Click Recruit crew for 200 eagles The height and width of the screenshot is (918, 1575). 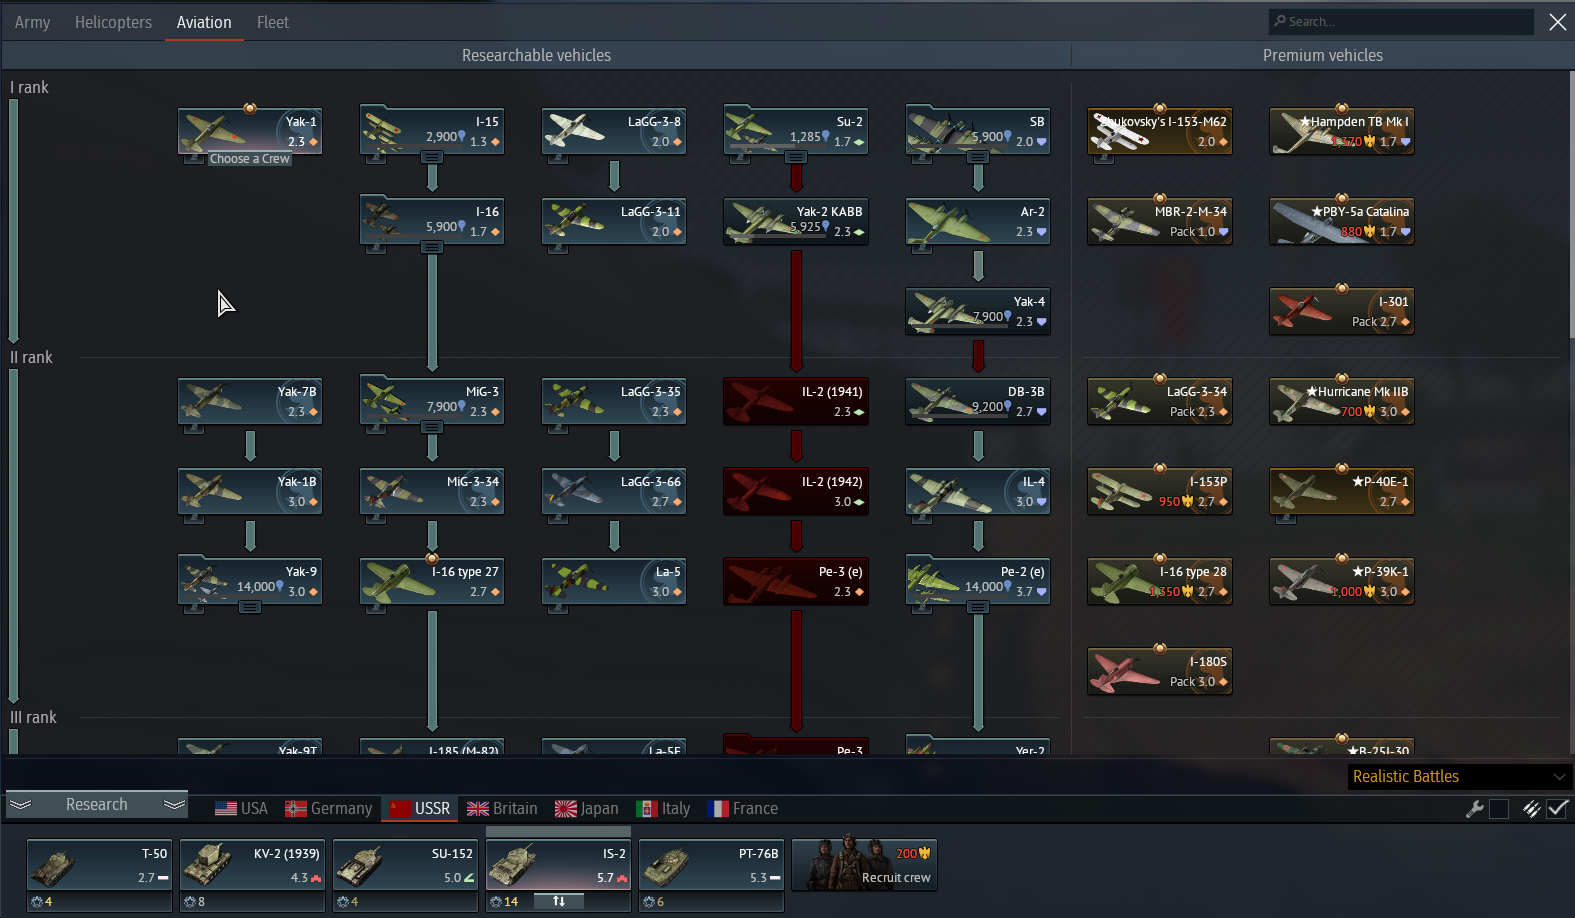coord(865,865)
